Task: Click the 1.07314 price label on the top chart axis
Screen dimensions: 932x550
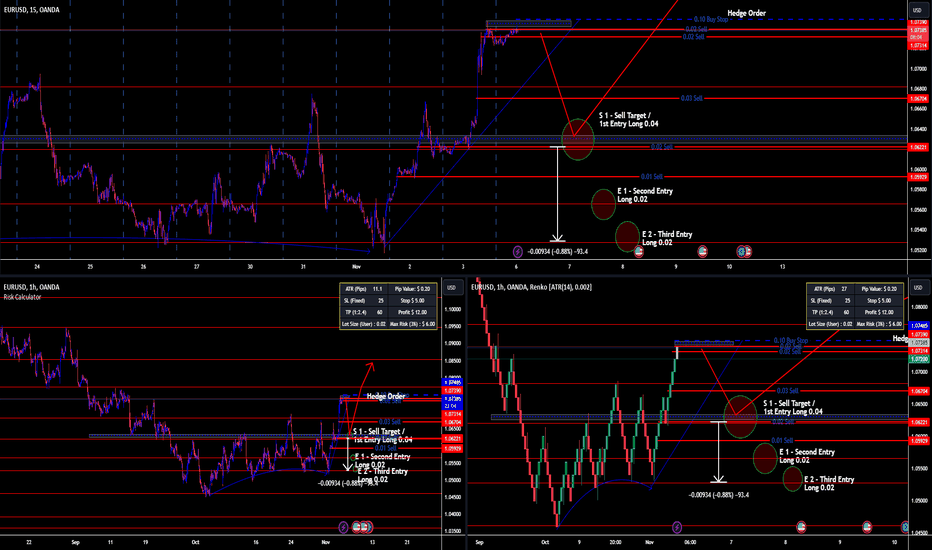Action: coord(918,45)
